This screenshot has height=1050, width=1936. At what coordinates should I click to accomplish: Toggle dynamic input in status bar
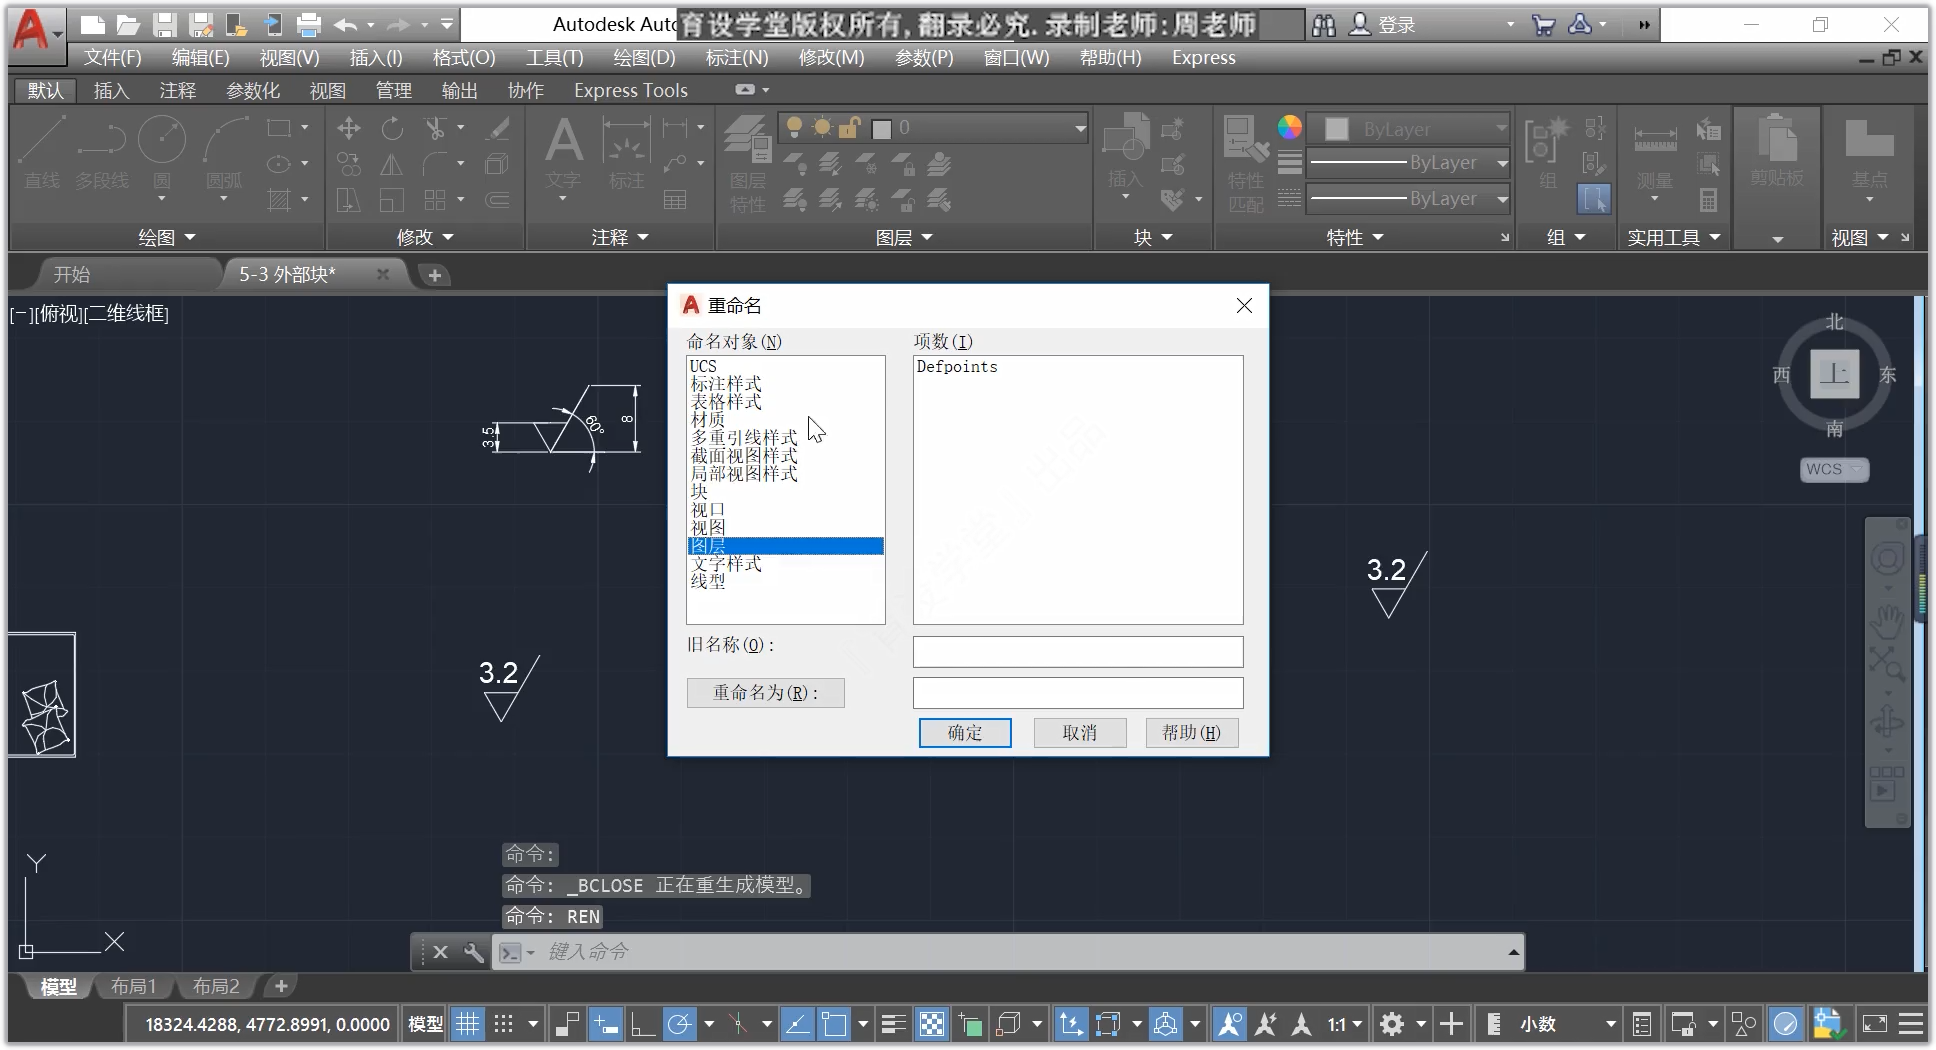pos(605,1024)
